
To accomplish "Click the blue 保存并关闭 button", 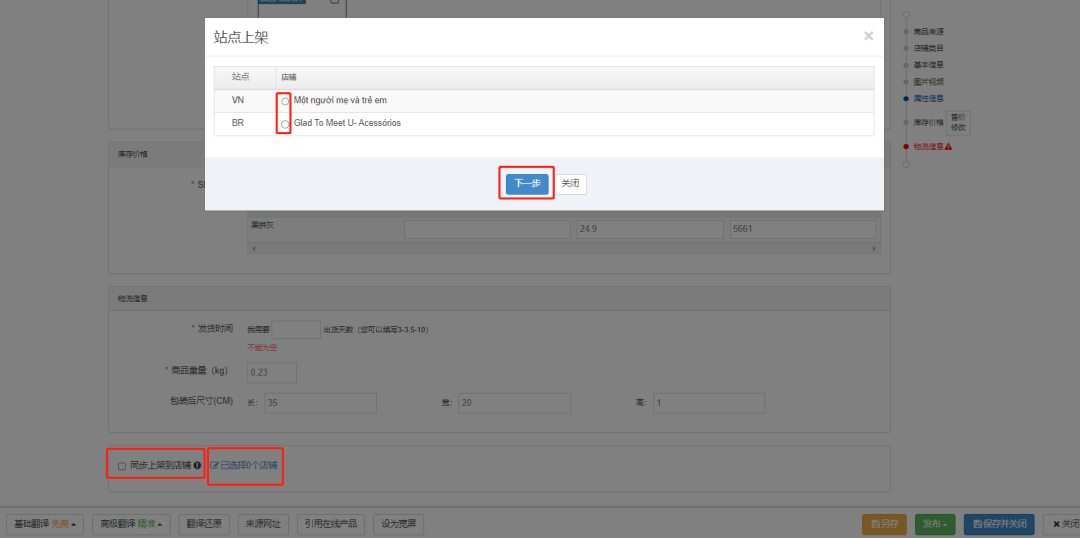I will 999,524.
